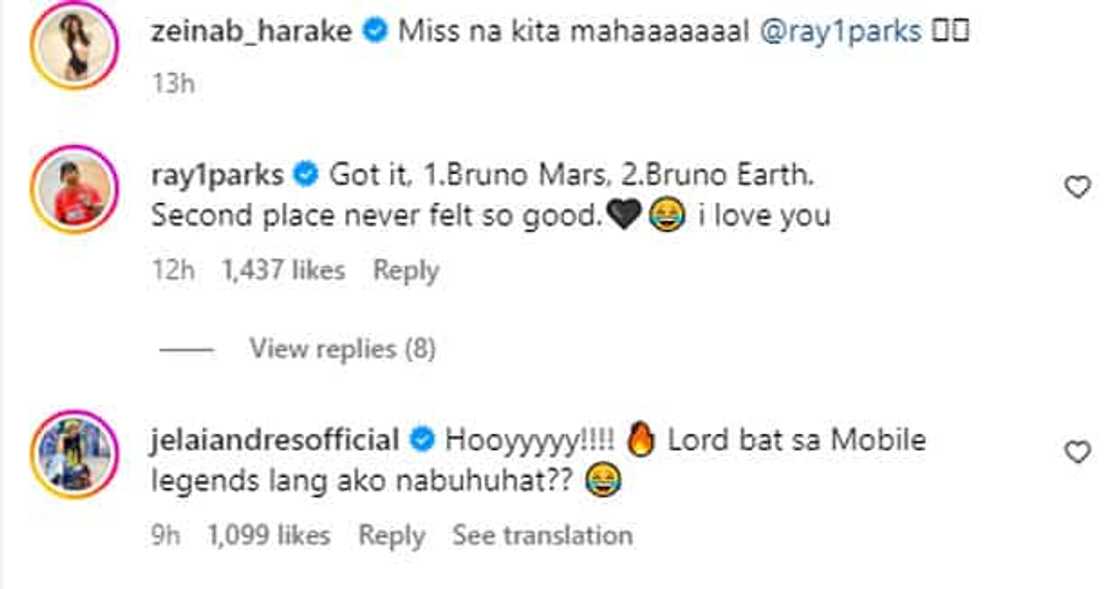
Task: Reply to ray1parks' comment
Action: 405,270
